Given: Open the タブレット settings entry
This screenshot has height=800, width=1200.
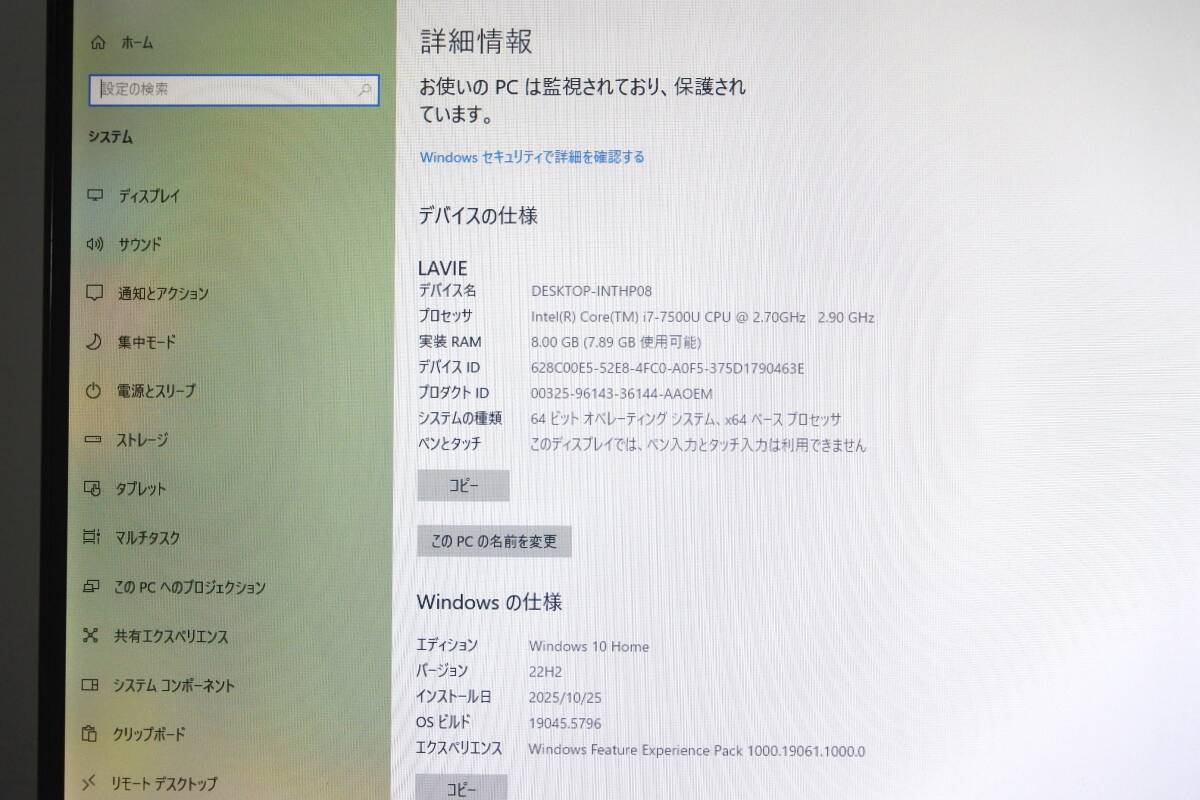Looking at the screenshot, I should pos(140,489).
